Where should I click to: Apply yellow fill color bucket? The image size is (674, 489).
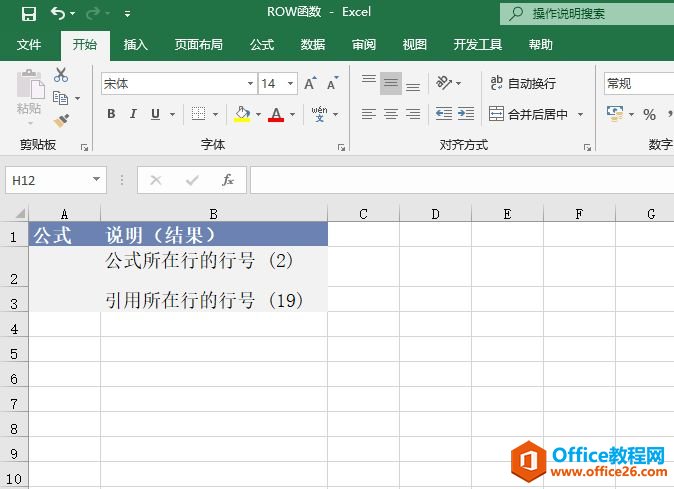coord(242,114)
